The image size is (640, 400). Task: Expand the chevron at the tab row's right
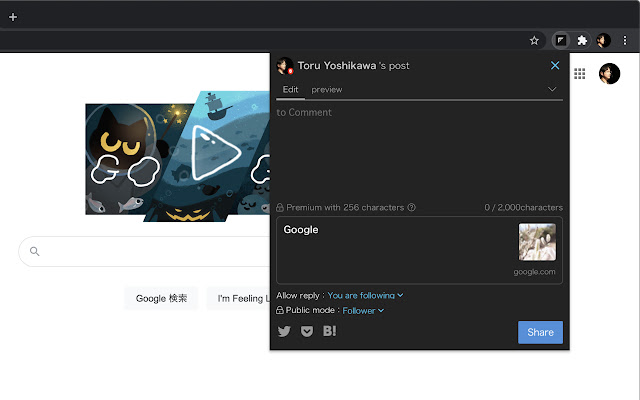552,89
